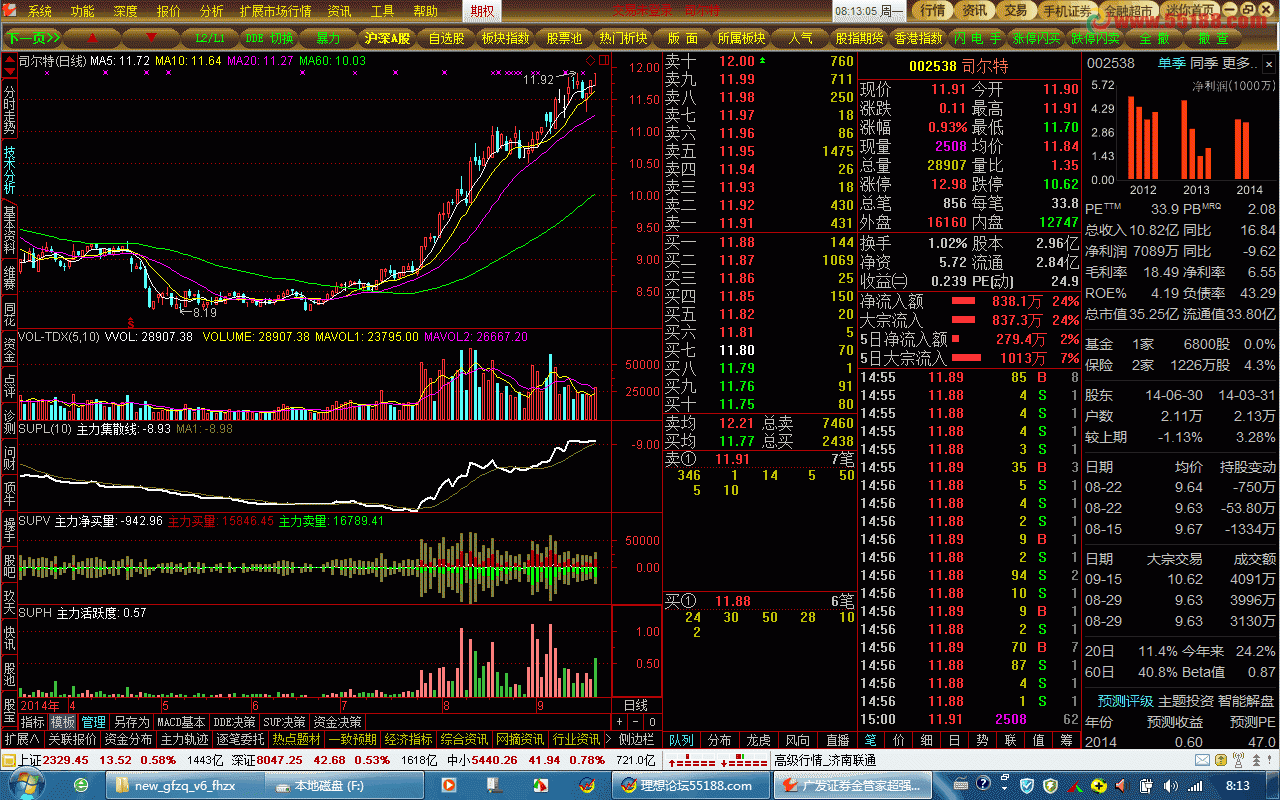
Task: Select 单季 profit view
Action: (1171, 63)
